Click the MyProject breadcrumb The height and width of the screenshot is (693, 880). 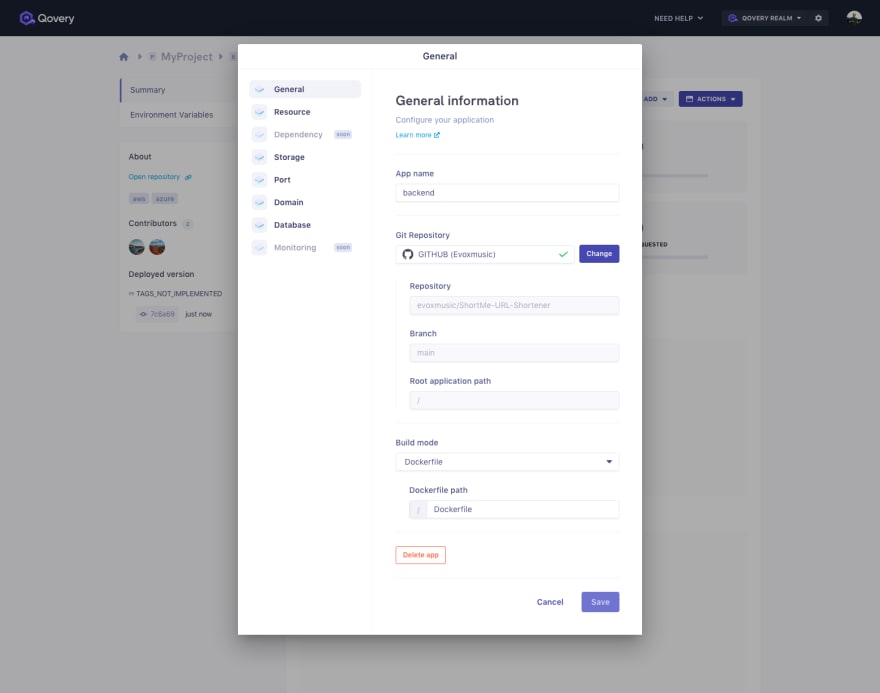point(186,57)
